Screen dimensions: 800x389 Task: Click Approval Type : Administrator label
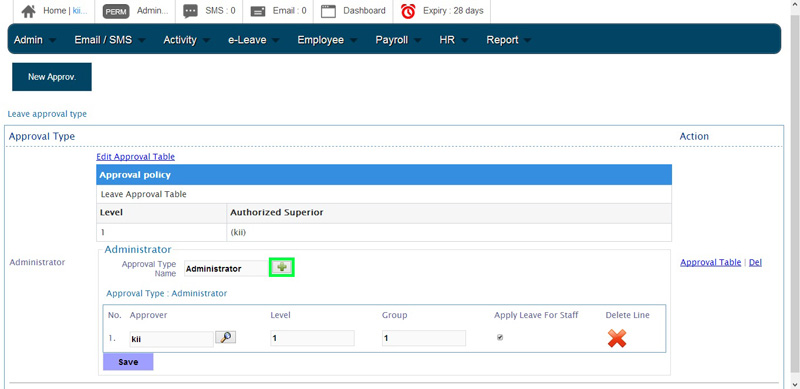[166, 294]
